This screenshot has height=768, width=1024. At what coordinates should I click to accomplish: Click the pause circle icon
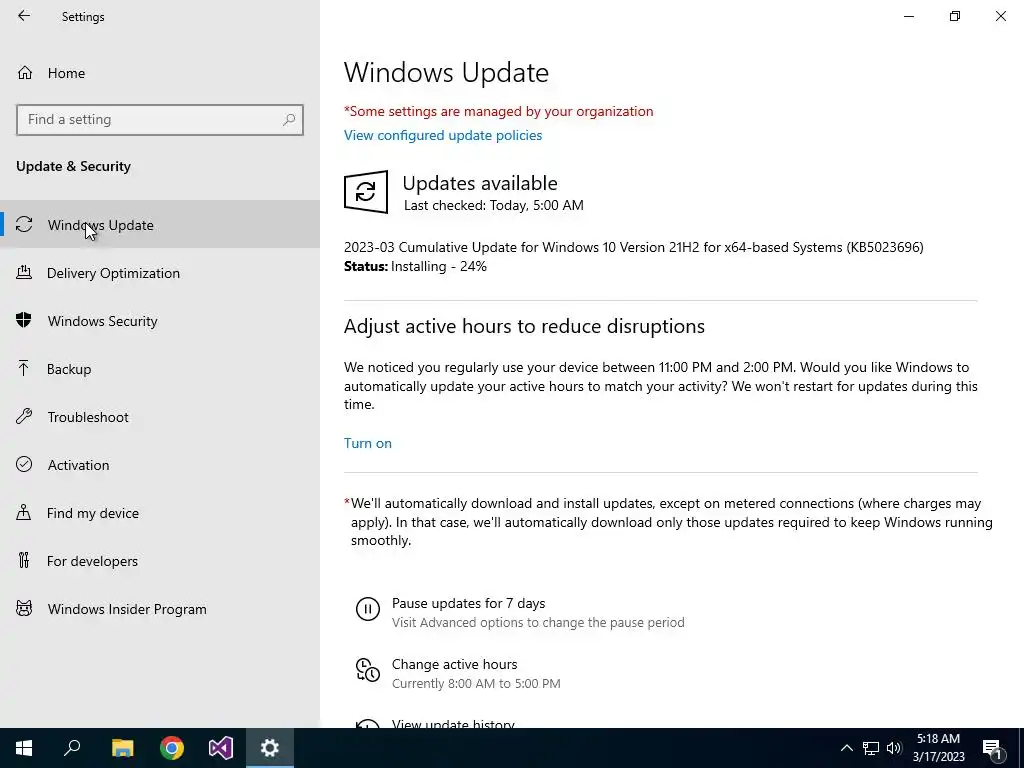(x=368, y=609)
